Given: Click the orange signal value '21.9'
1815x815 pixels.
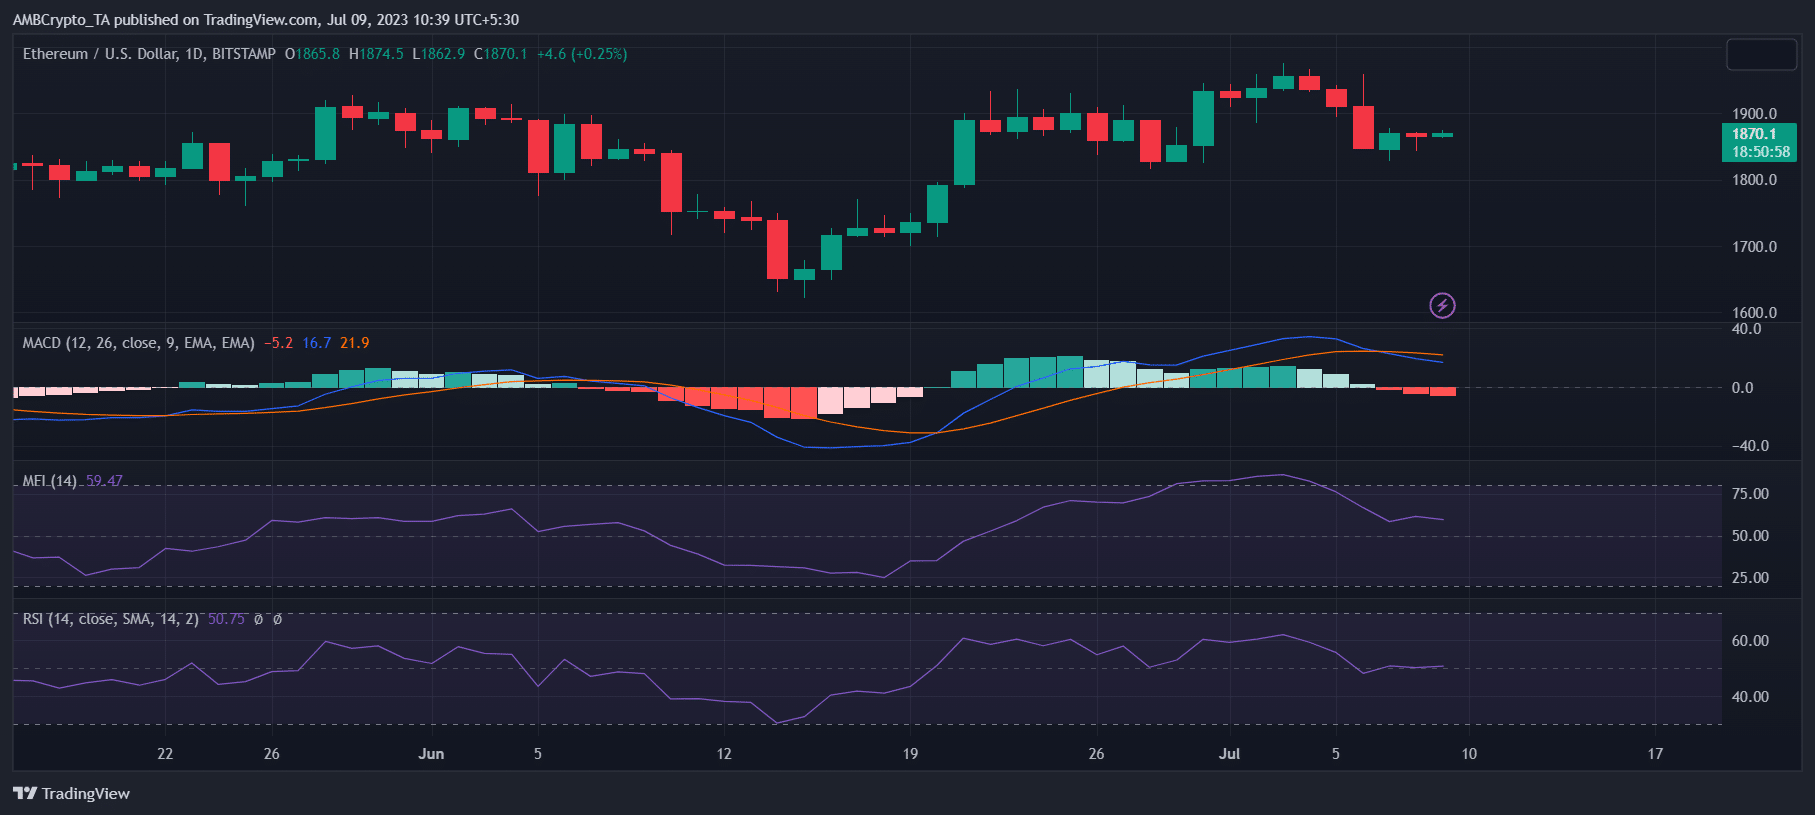Looking at the screenshot, I should pos(355,343).
